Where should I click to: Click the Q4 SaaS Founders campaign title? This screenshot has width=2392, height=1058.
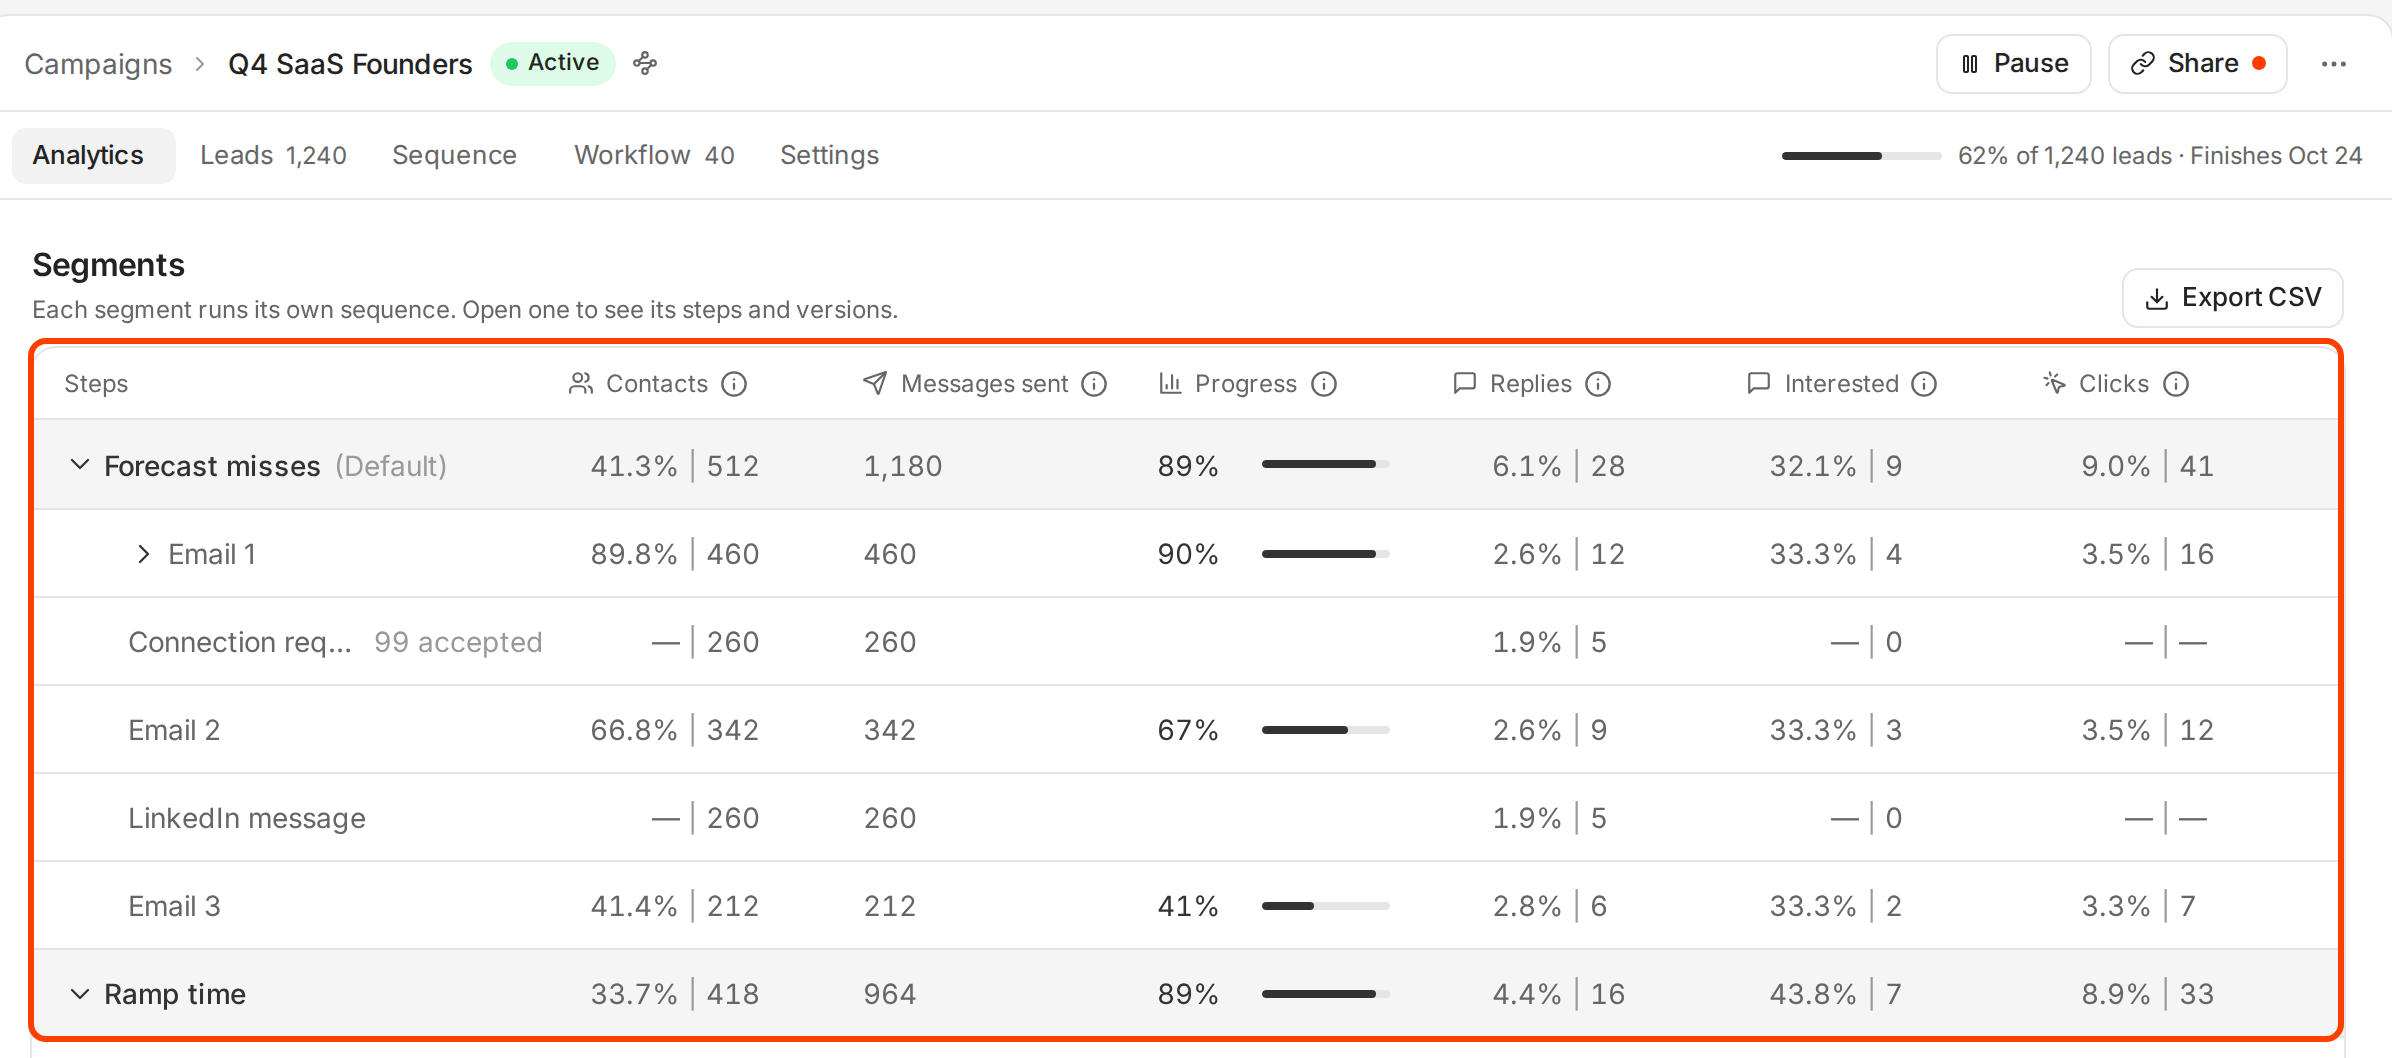(350, 64)
